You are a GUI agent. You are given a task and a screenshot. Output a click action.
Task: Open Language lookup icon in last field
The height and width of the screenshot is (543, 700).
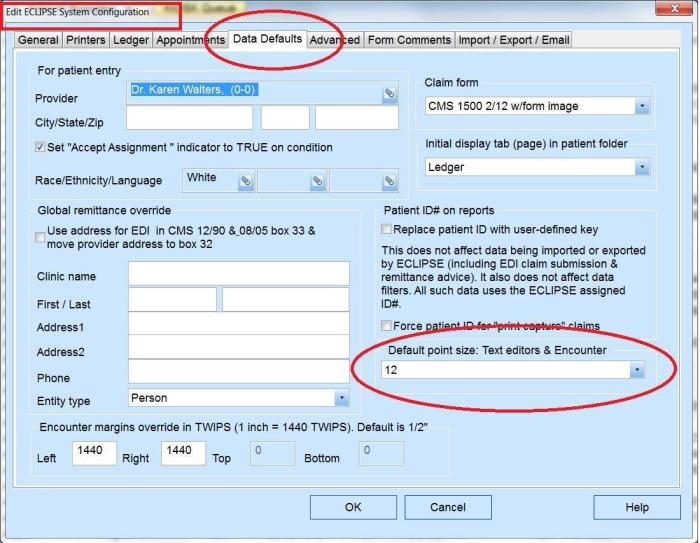coord(389,181)
